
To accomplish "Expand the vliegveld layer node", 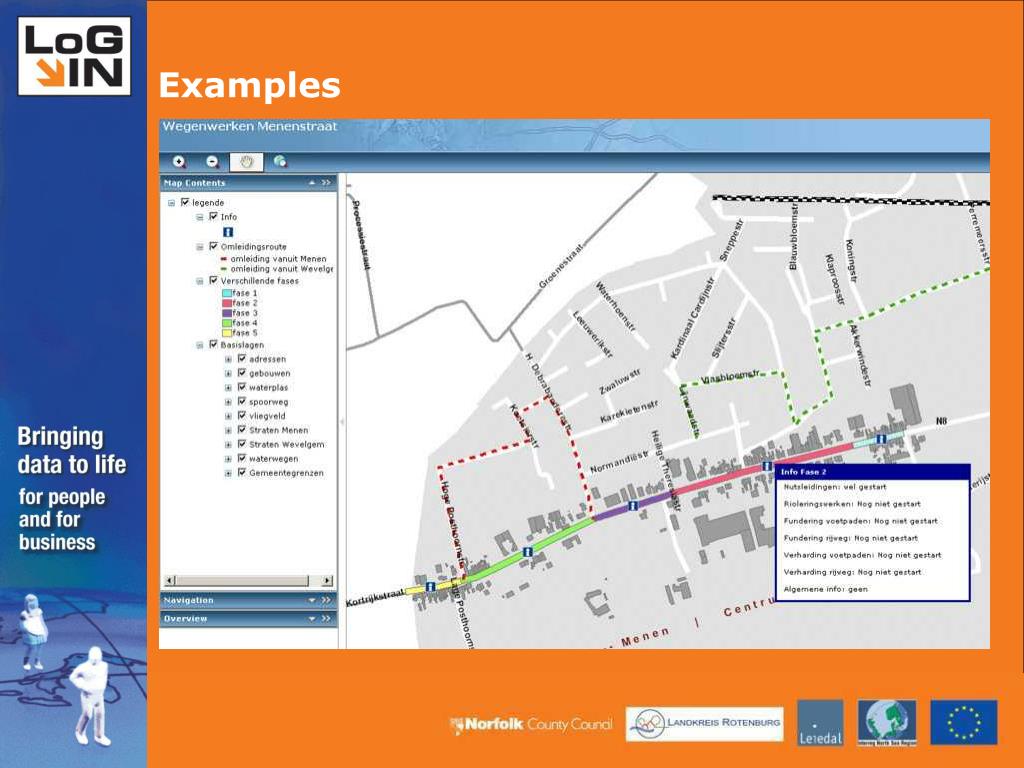I will click(229, 416).
